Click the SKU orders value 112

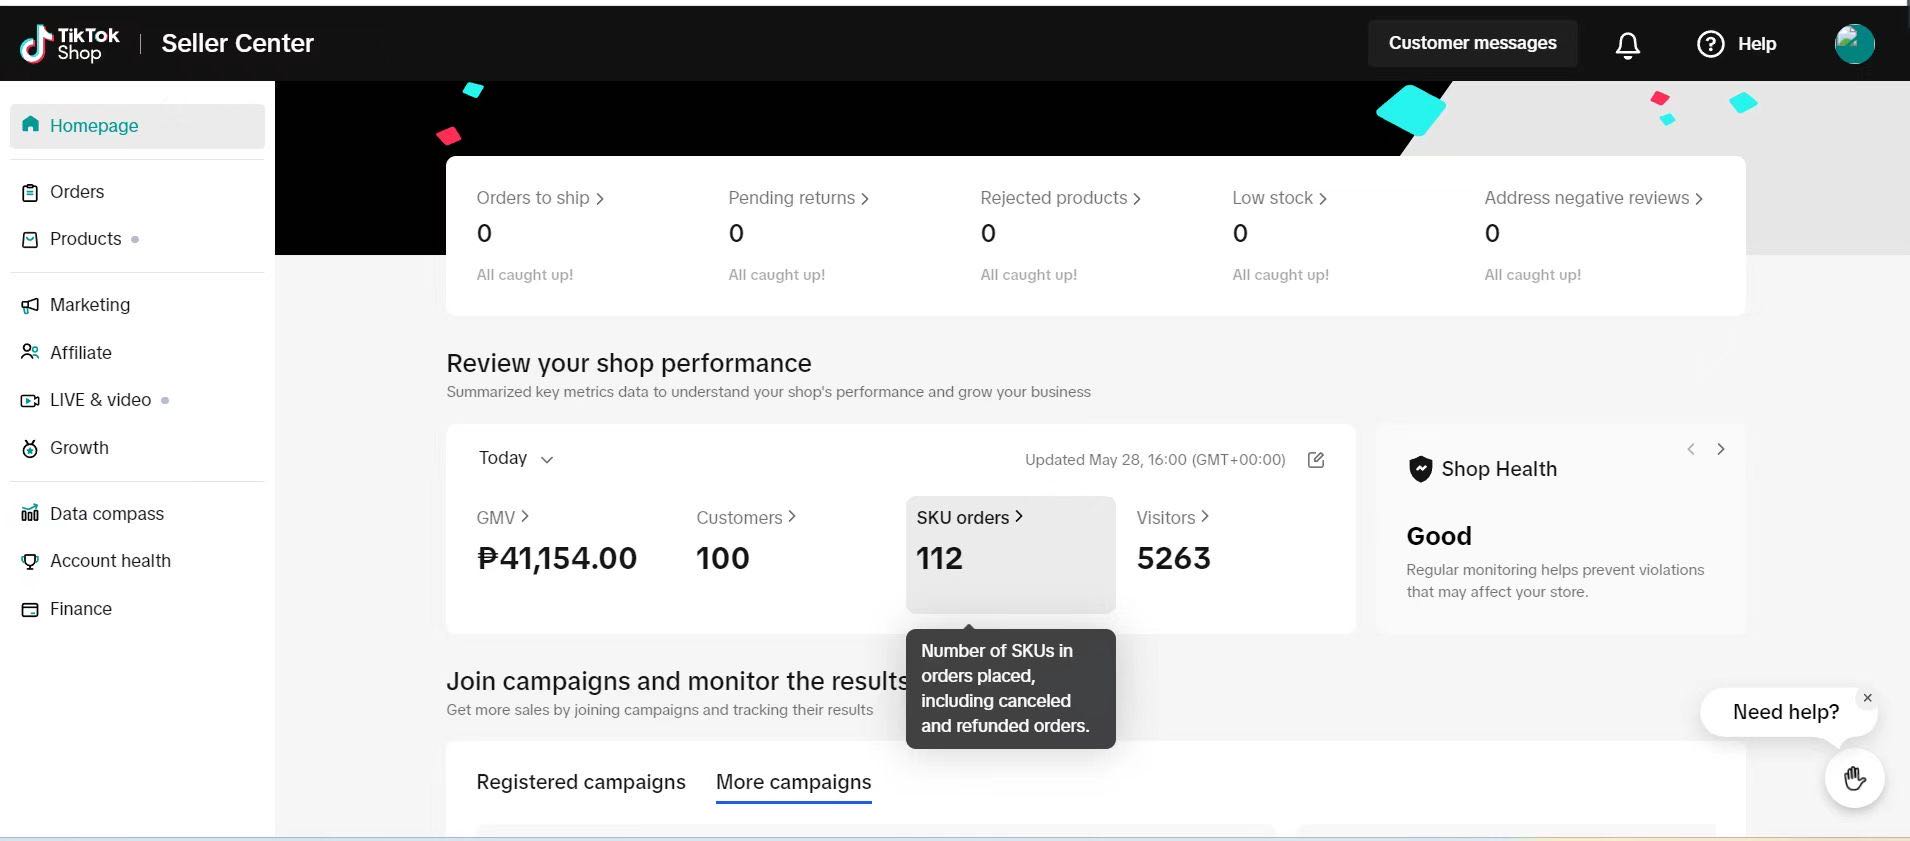click(x=940, y=558)
